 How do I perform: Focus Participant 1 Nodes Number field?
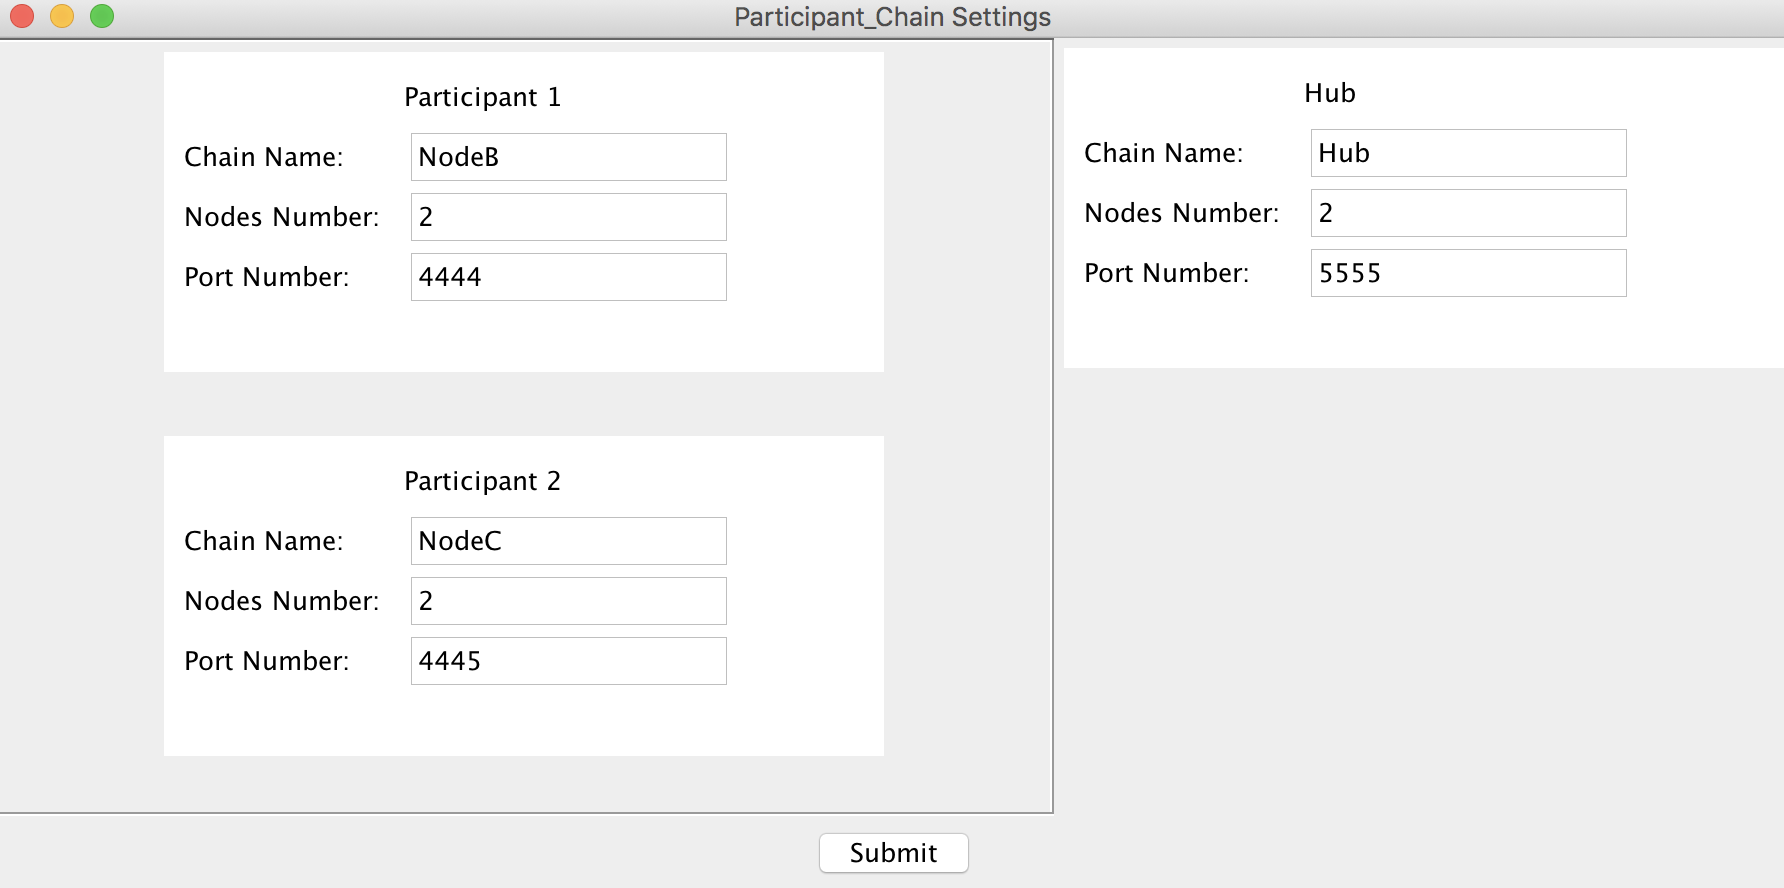click(x=568, y=217)
